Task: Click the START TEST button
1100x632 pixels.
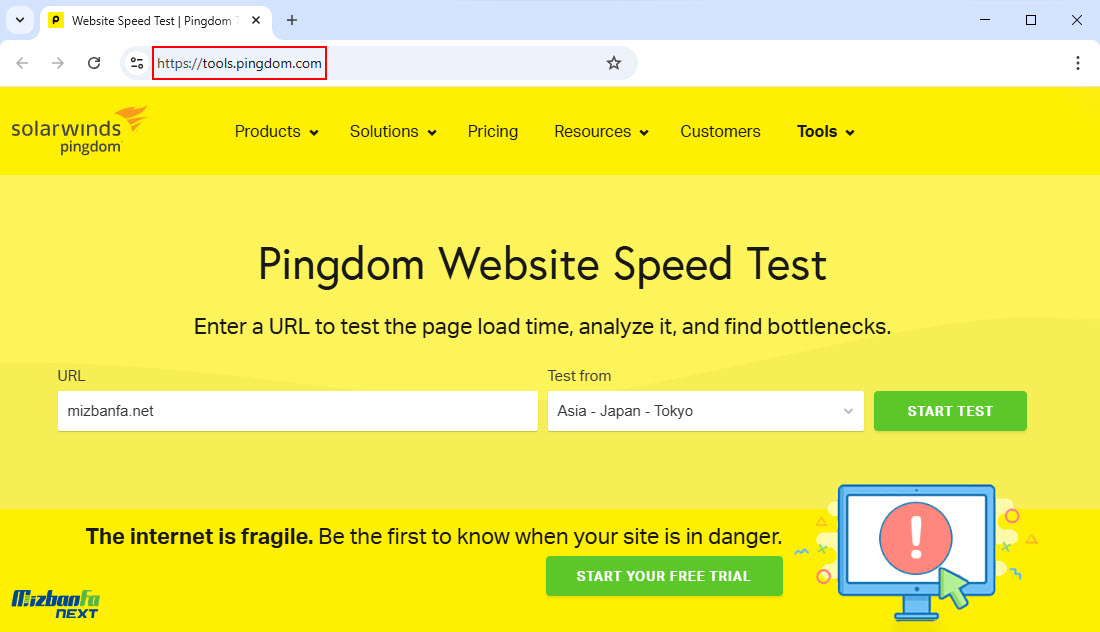Action: [950, 411]
